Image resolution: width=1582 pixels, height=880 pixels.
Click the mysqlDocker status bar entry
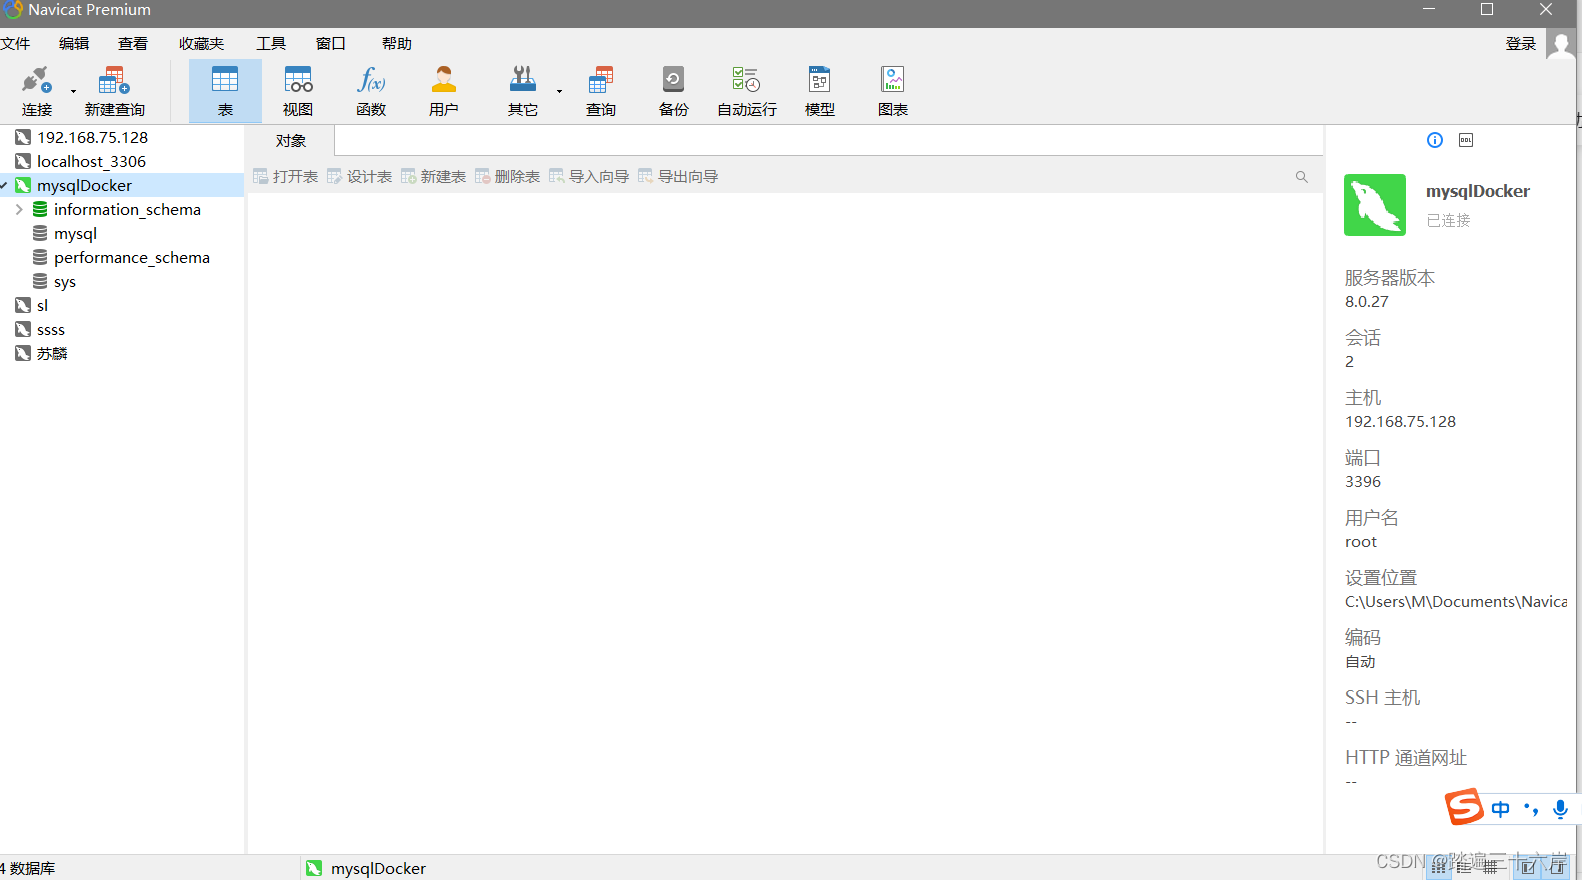366,868
